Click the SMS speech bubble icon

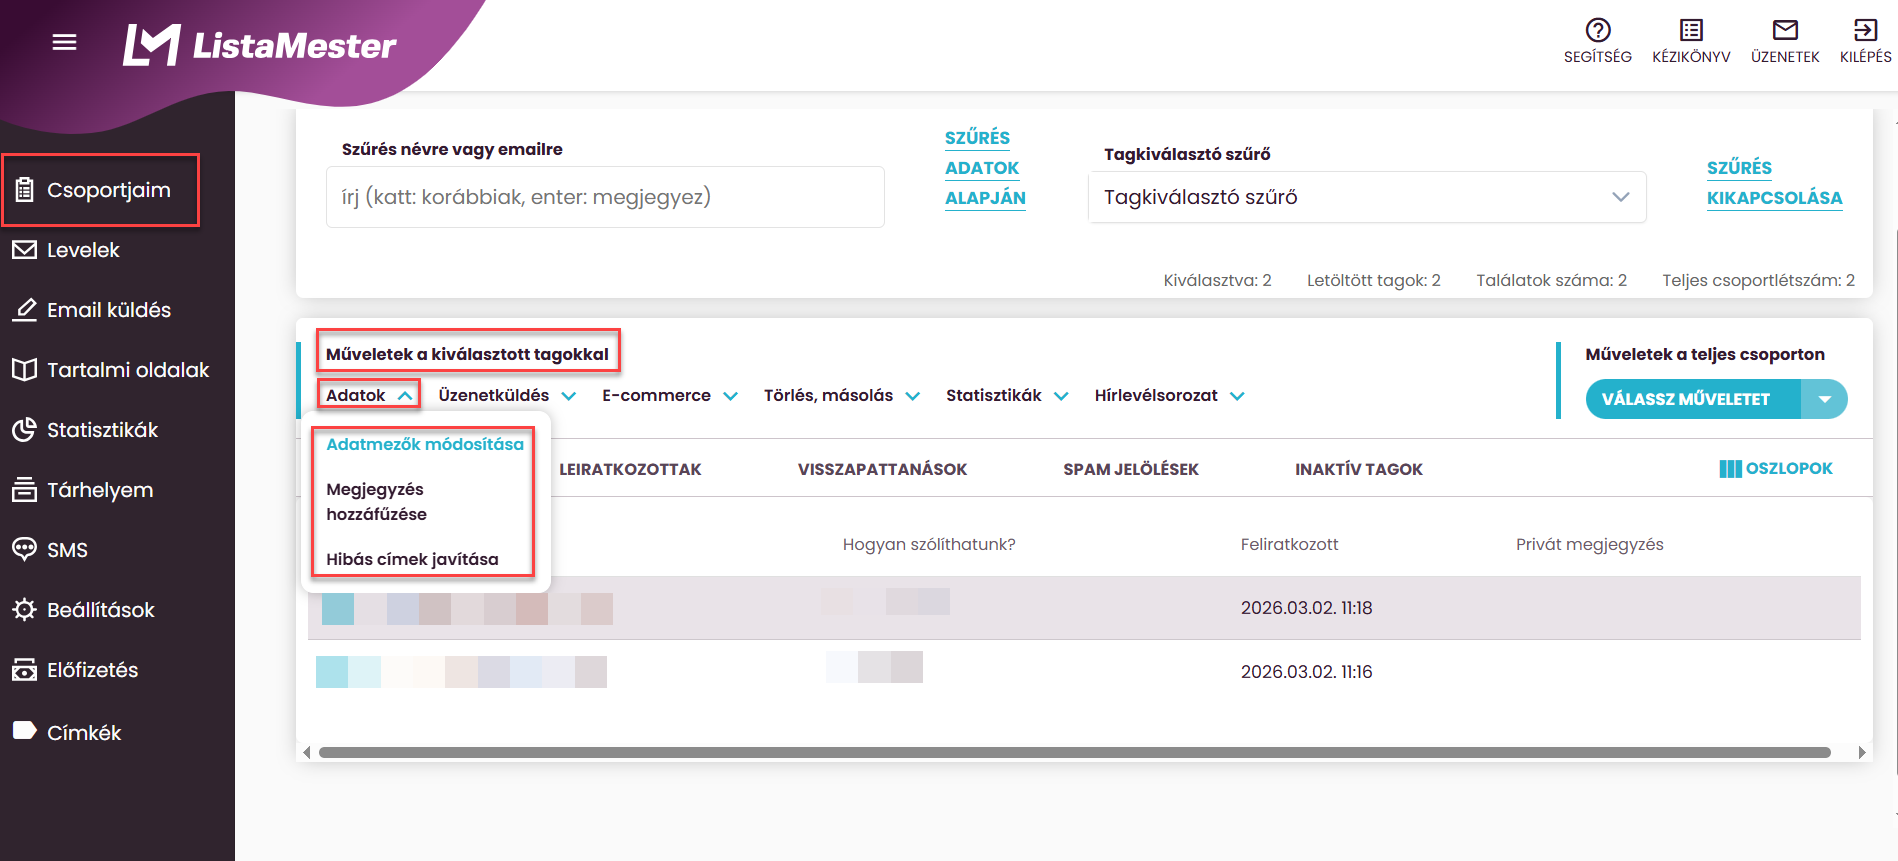point(25,550)
